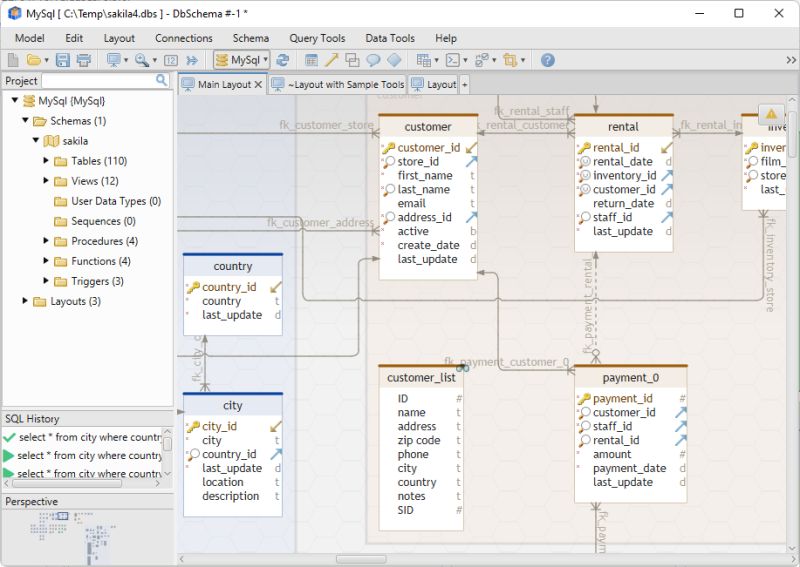Click the layout monitor icon in the toolbar
The image size is (800, 567).
pos(113,60)
